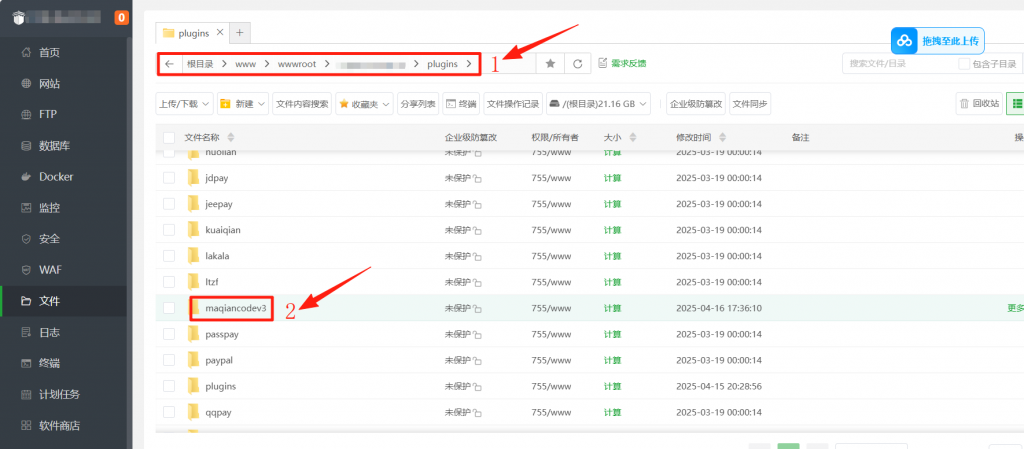Toggle the select-all checkbox in the header
Screen dimensions: 1024x449
click(x=168, y=137)
